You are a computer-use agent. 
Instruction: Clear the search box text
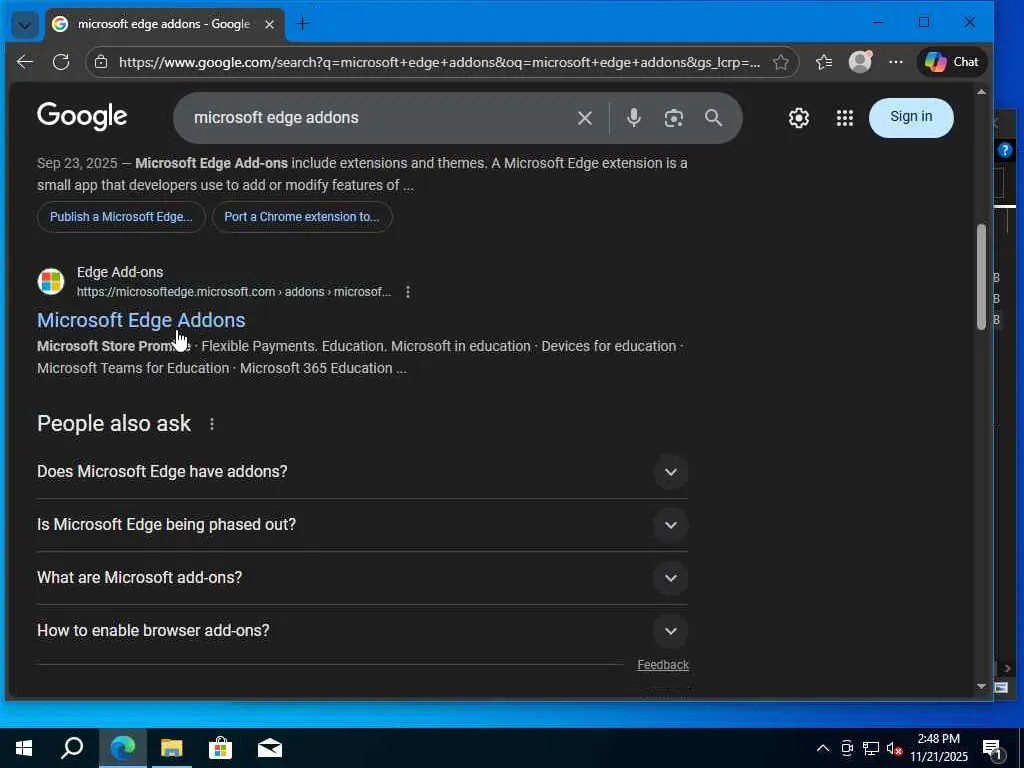[584, 118]
